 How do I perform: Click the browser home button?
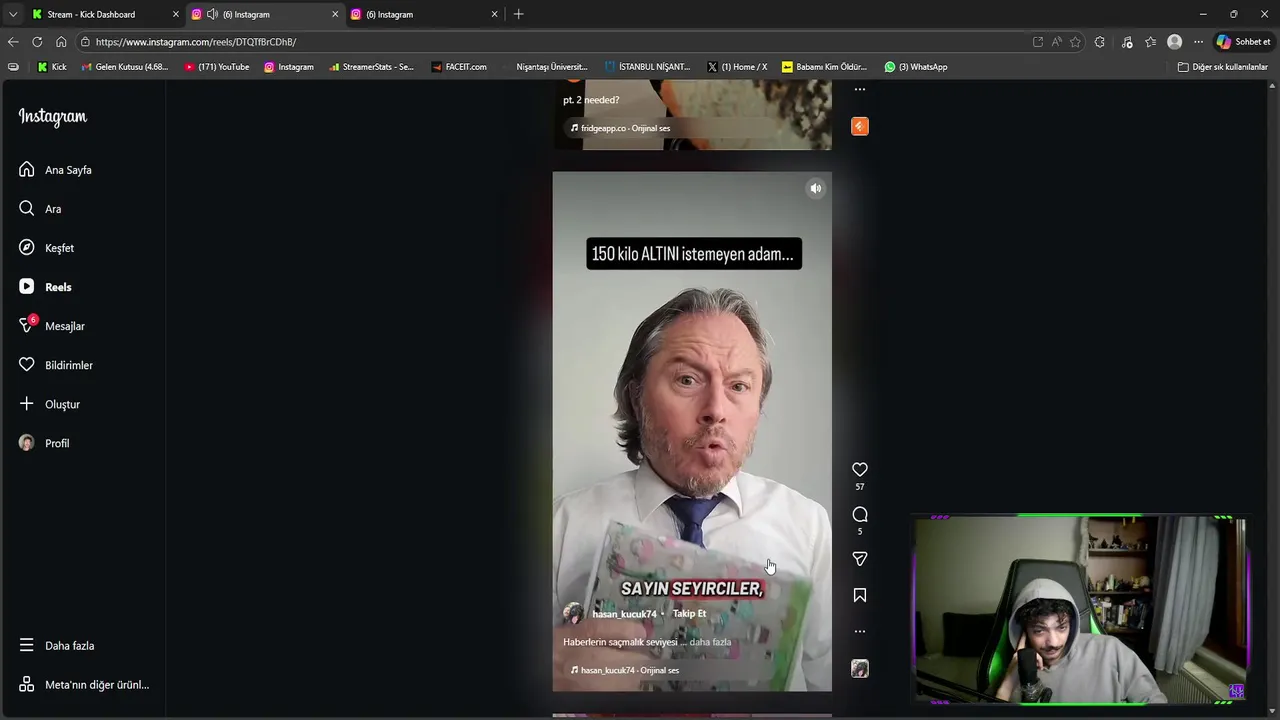click(x=61, y=42)
